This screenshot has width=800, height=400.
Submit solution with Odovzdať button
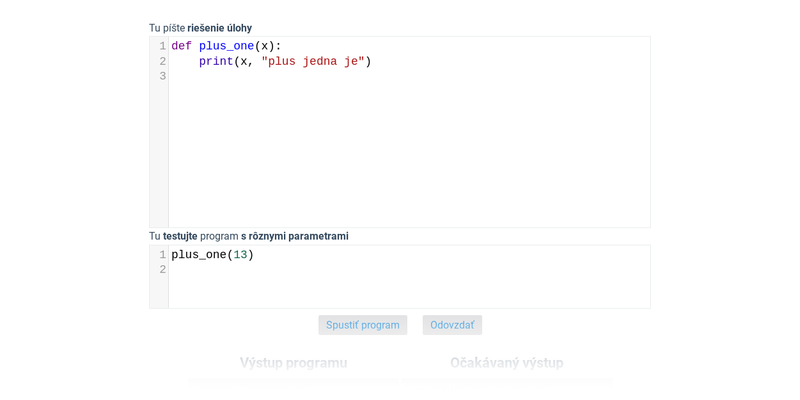coord(452,325)
